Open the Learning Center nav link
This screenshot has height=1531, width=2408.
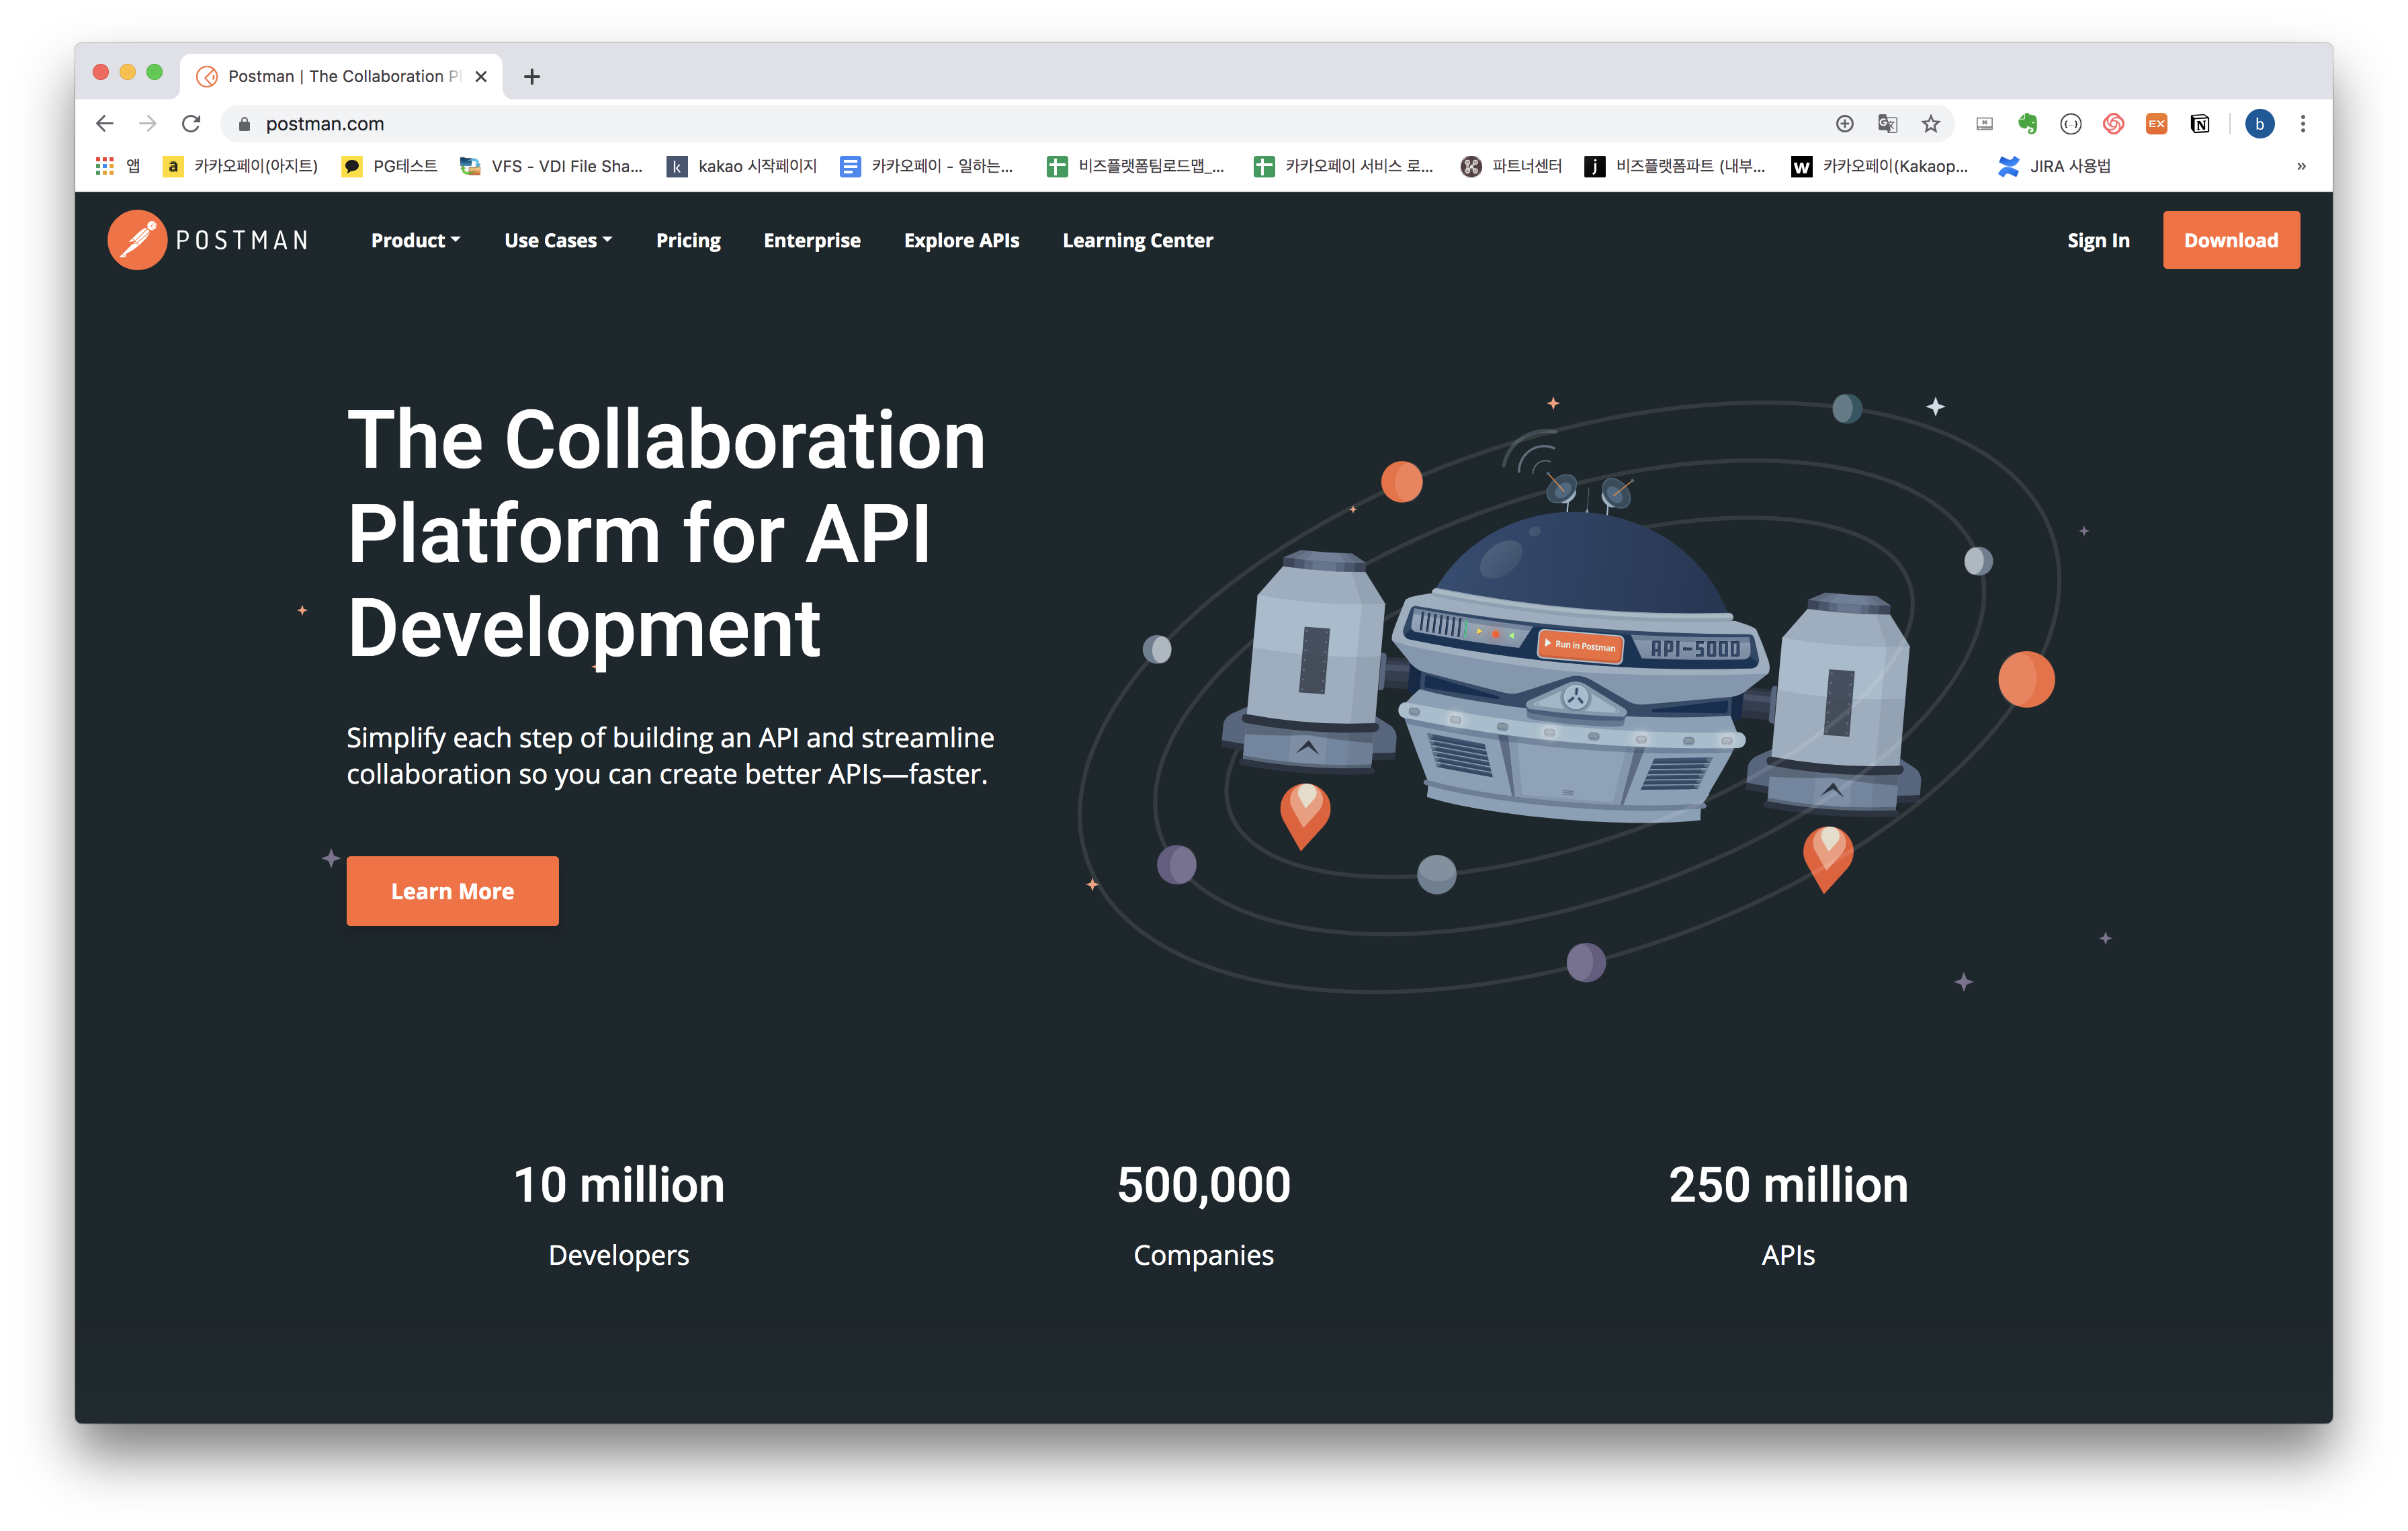[1137, 240]
